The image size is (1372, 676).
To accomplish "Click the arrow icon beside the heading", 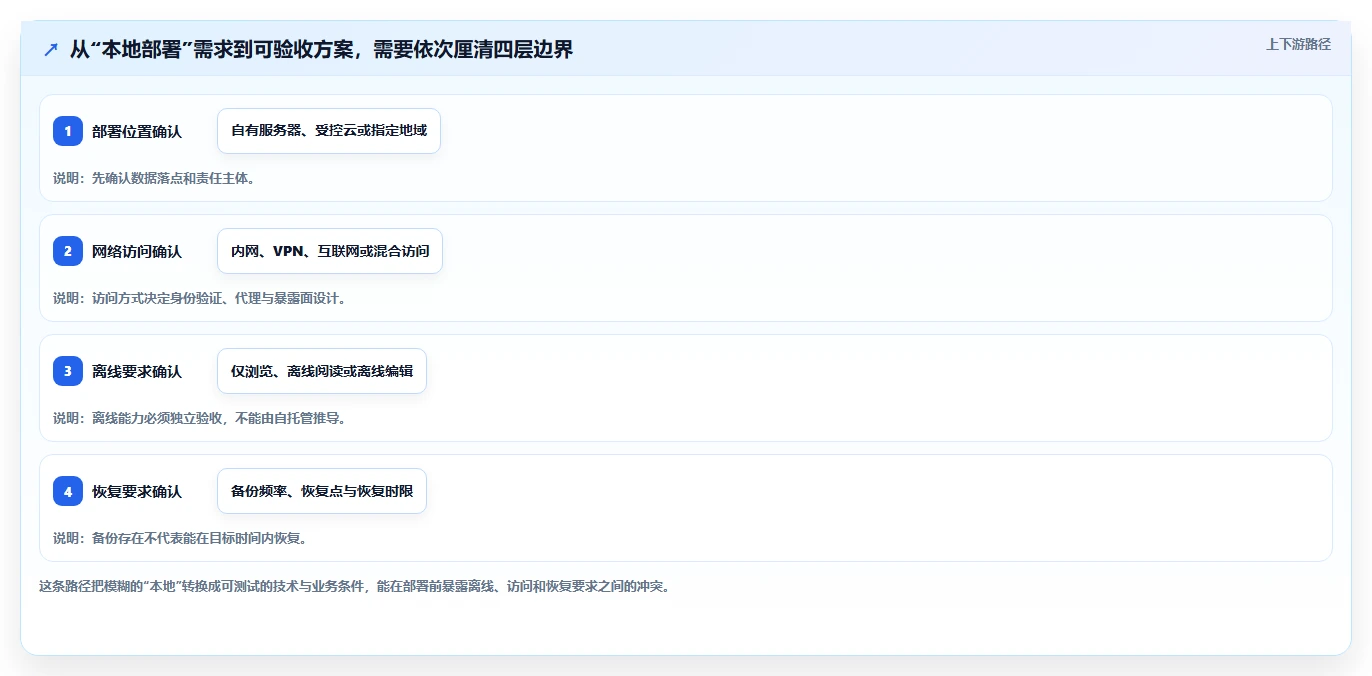I will click(51, 49).
